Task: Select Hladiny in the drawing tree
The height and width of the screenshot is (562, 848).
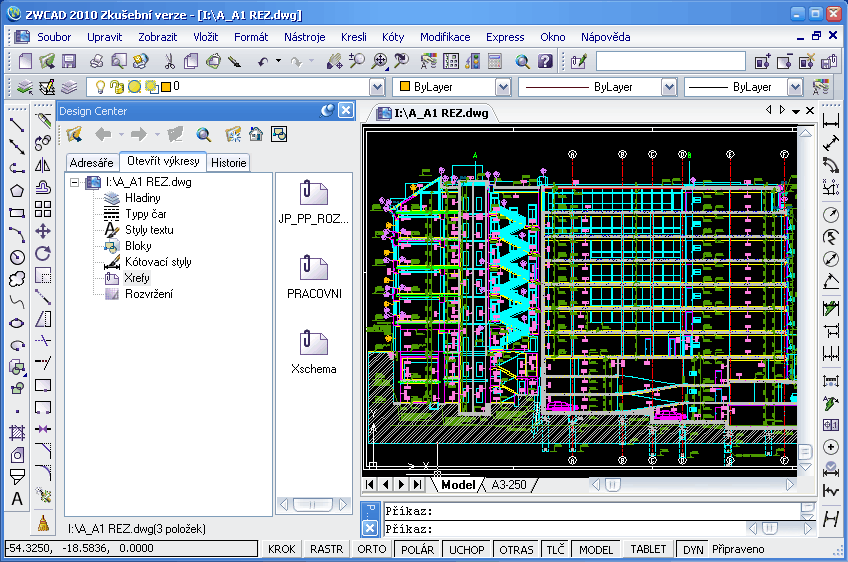Action: 142,198
